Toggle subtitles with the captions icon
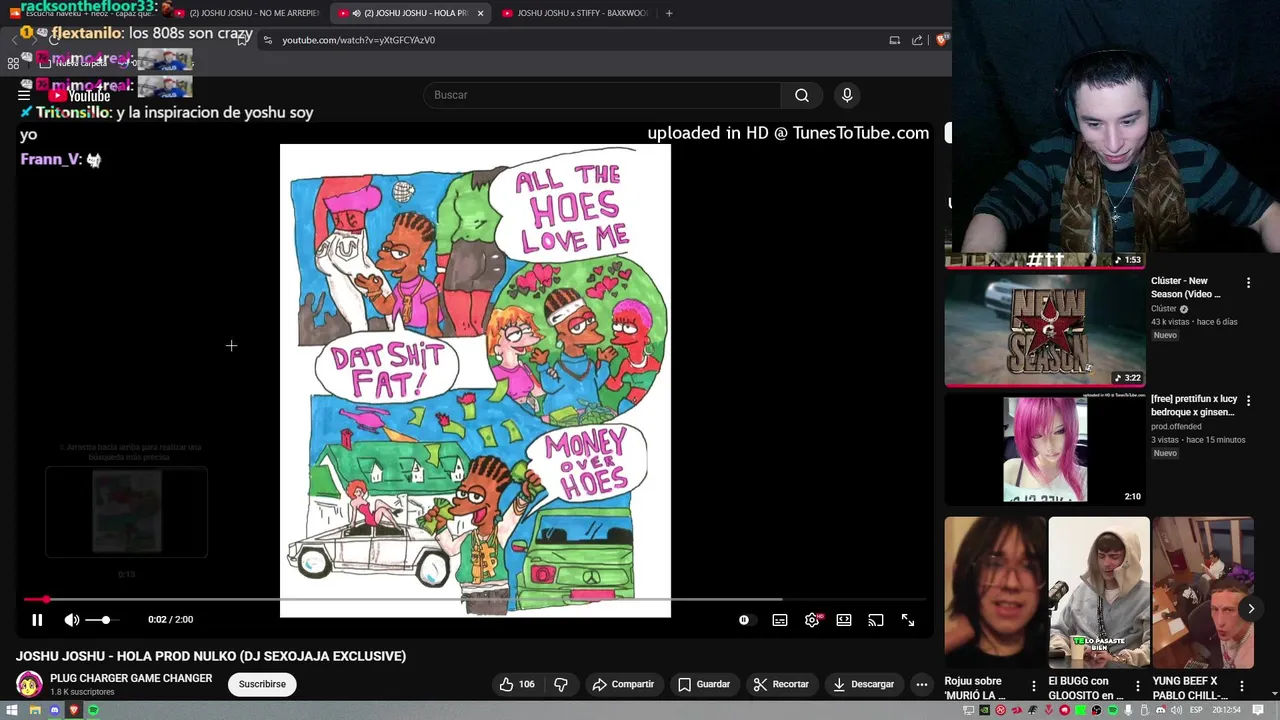The width and height of the screenshot is (1280, 720). pyautogui.click(x=780, y=620)
